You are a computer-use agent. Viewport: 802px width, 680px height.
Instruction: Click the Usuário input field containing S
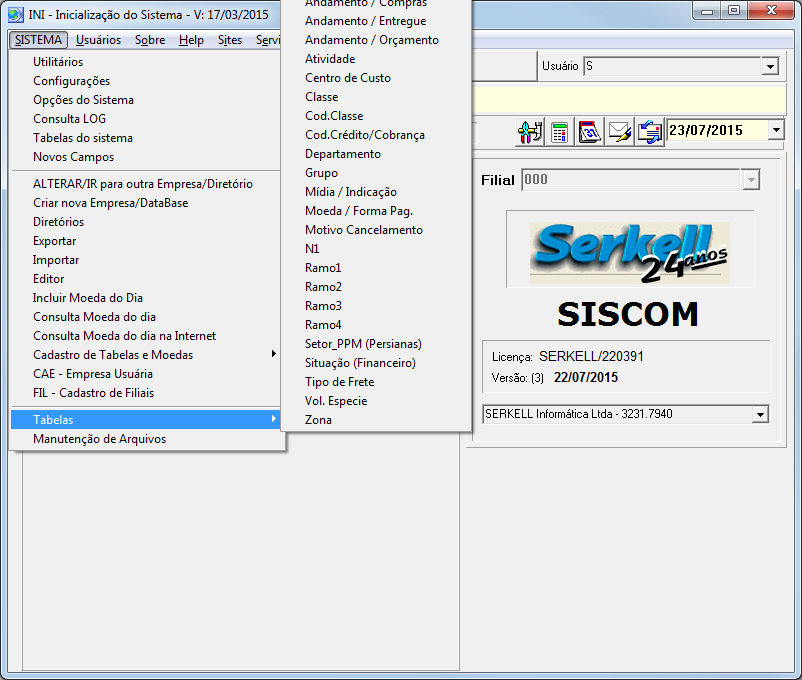[x=673, y=66]
